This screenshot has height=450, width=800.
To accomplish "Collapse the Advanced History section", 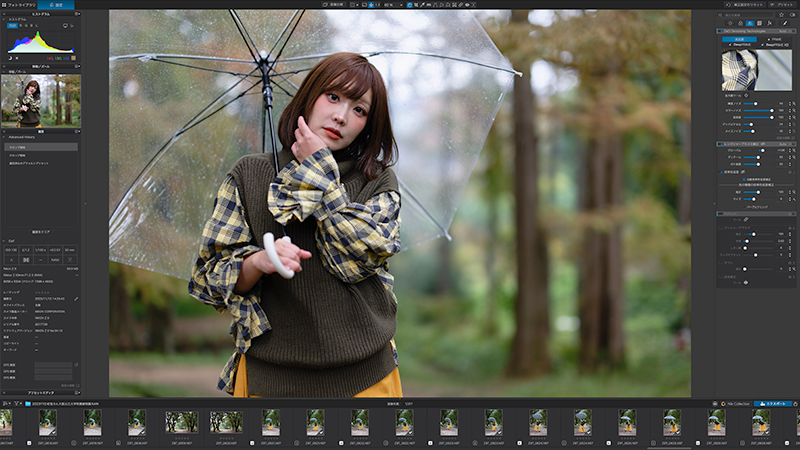I will click(4, 137).
